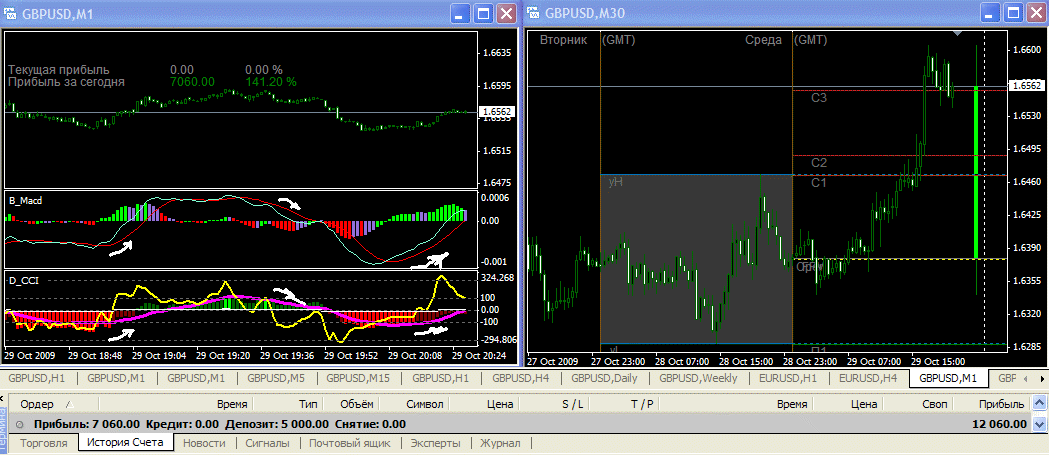Click the 12 060.00 balance total

(x=998, y=424)
